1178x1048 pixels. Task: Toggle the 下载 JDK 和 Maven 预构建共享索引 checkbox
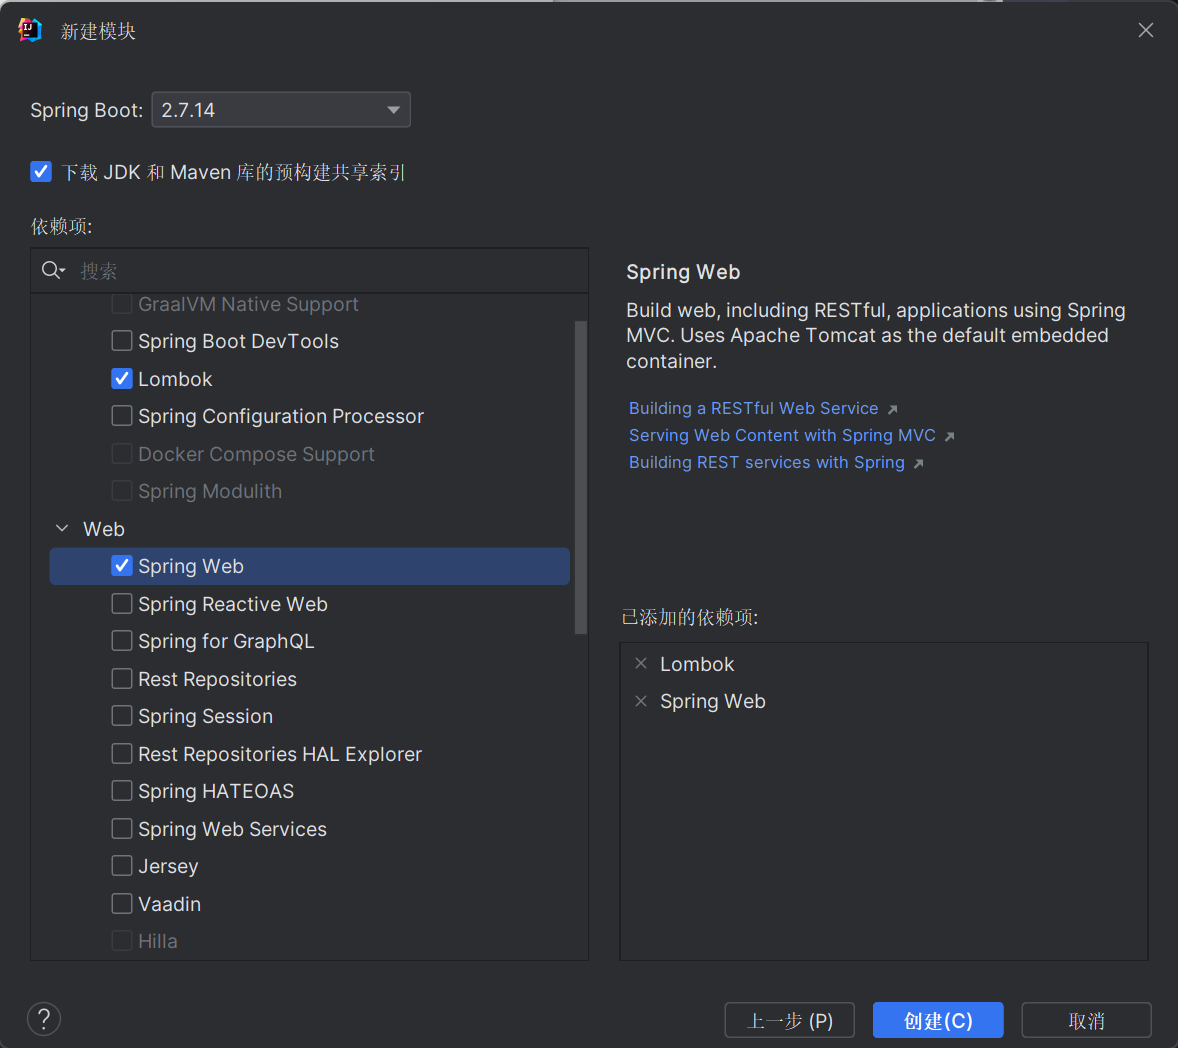point(41,171)
